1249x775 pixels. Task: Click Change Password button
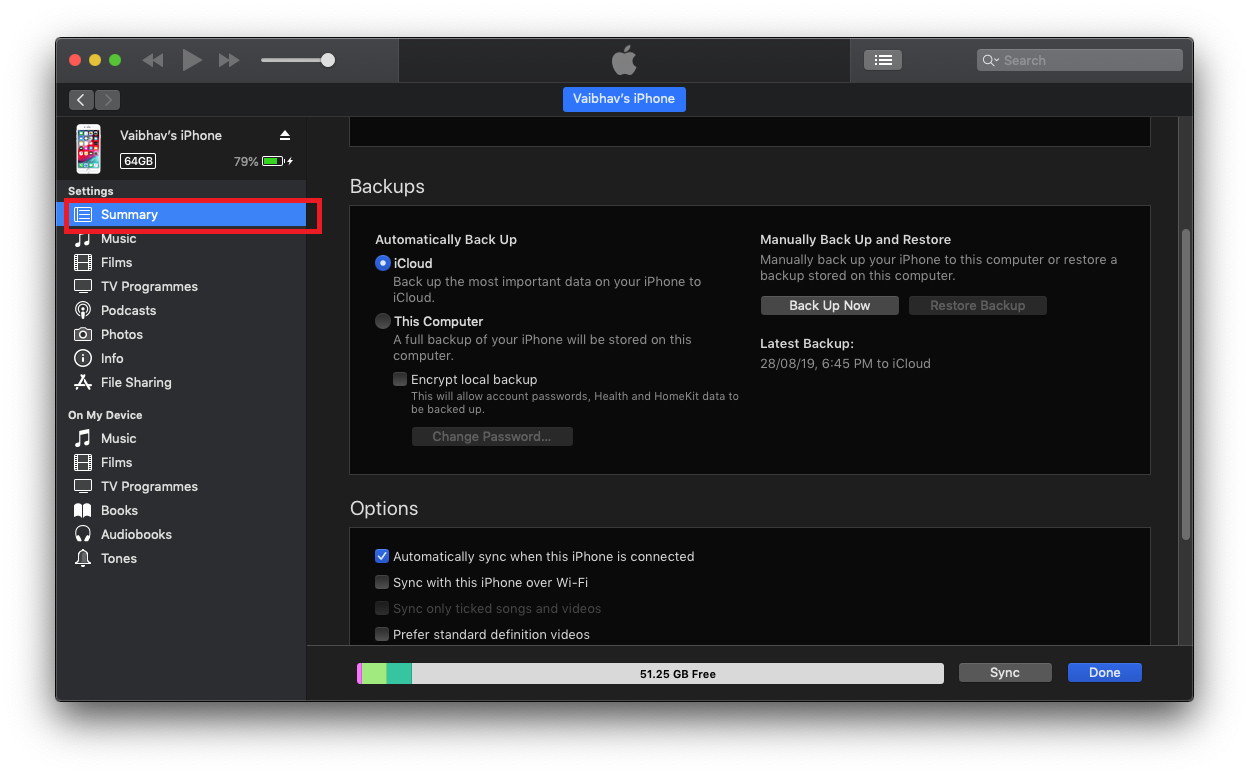(x=492, y=437)
